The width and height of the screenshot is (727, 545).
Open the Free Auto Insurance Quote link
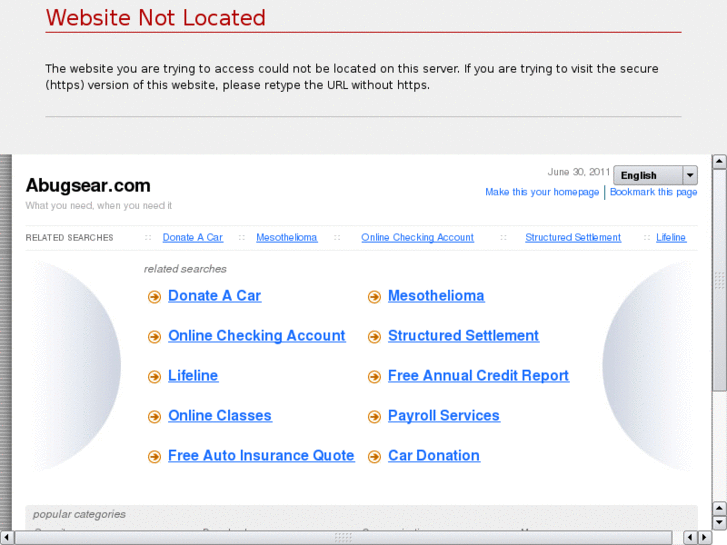tap(261, 455)
